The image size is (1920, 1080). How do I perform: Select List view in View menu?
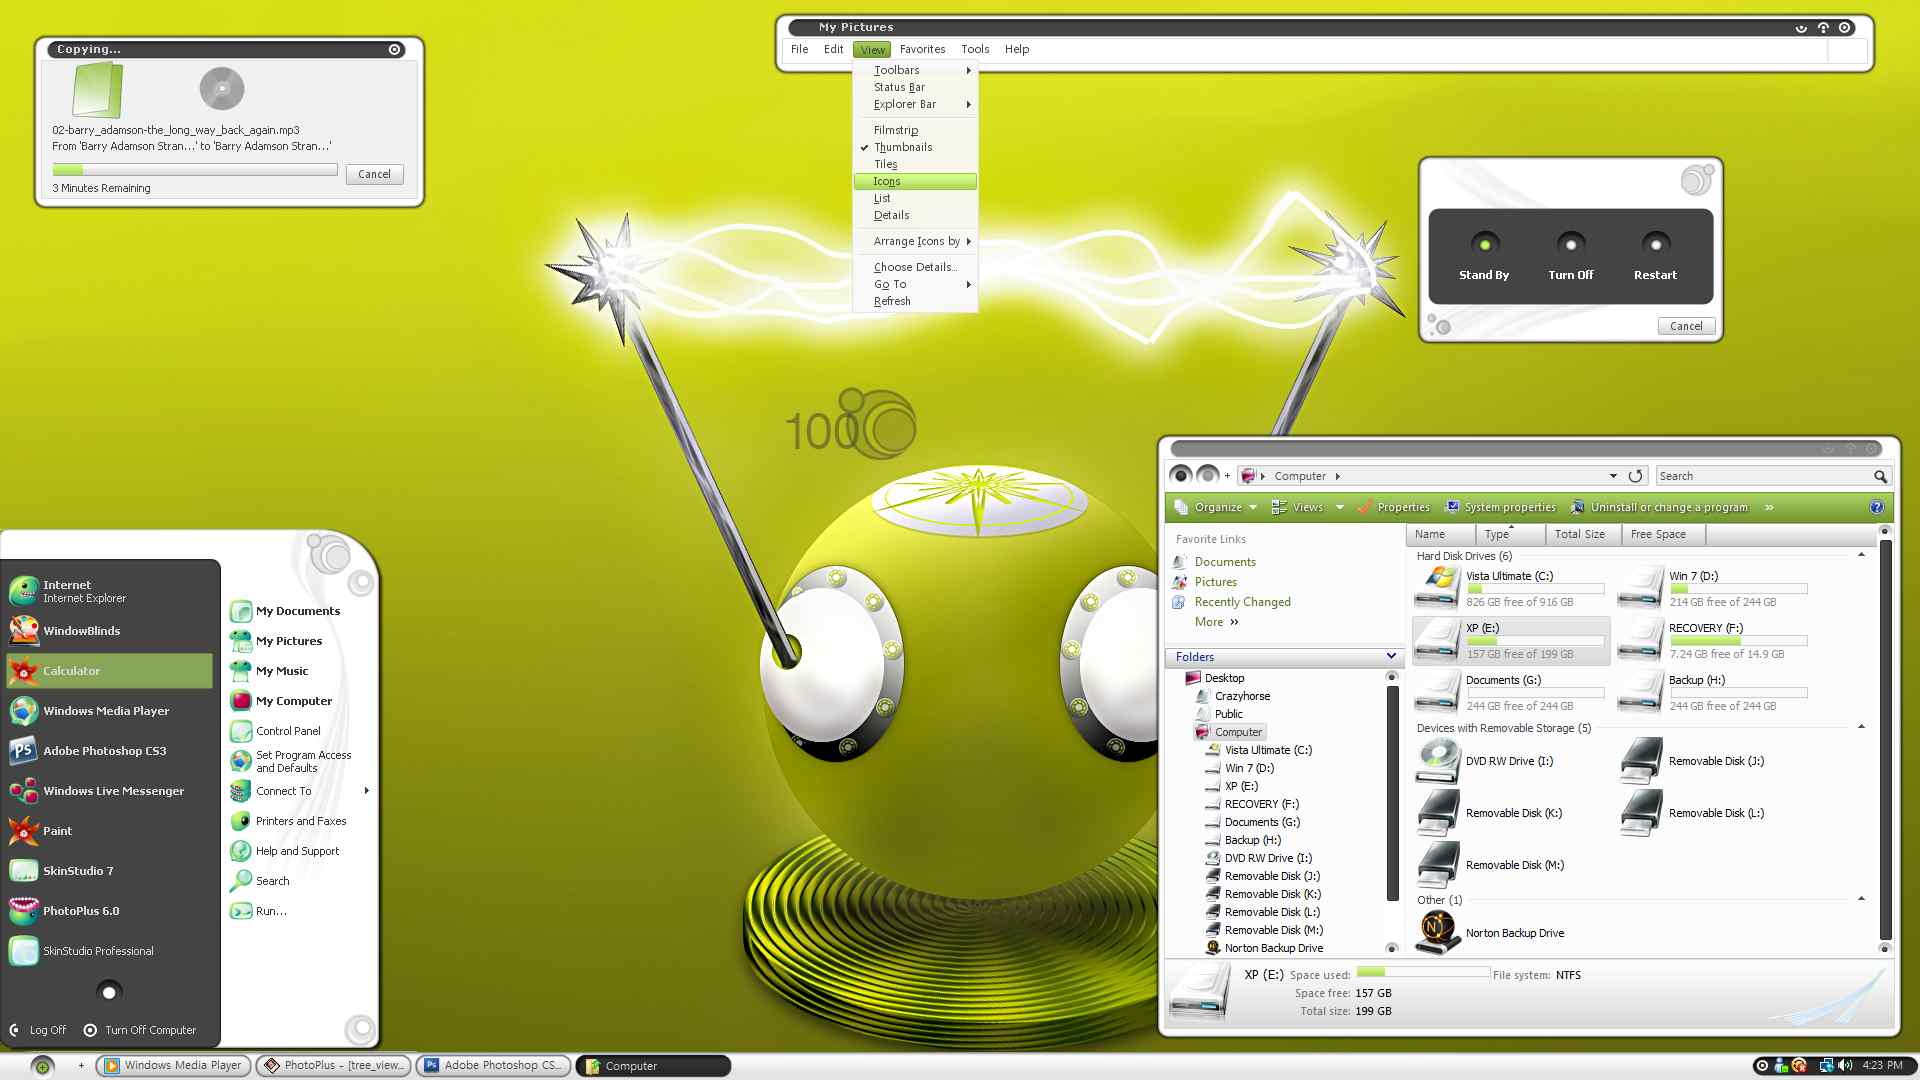pyautogui.click(x=915, y=198)
